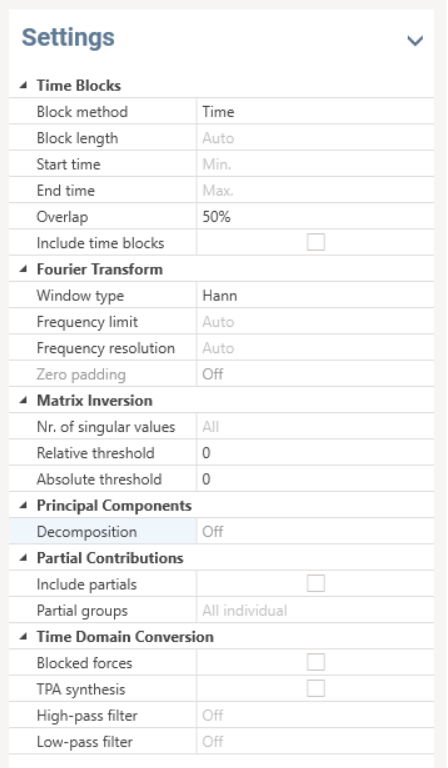Viewport: 448px width, 768px height.
Task: Collapse the Principal Components section triangle
Action: point(23,505)
